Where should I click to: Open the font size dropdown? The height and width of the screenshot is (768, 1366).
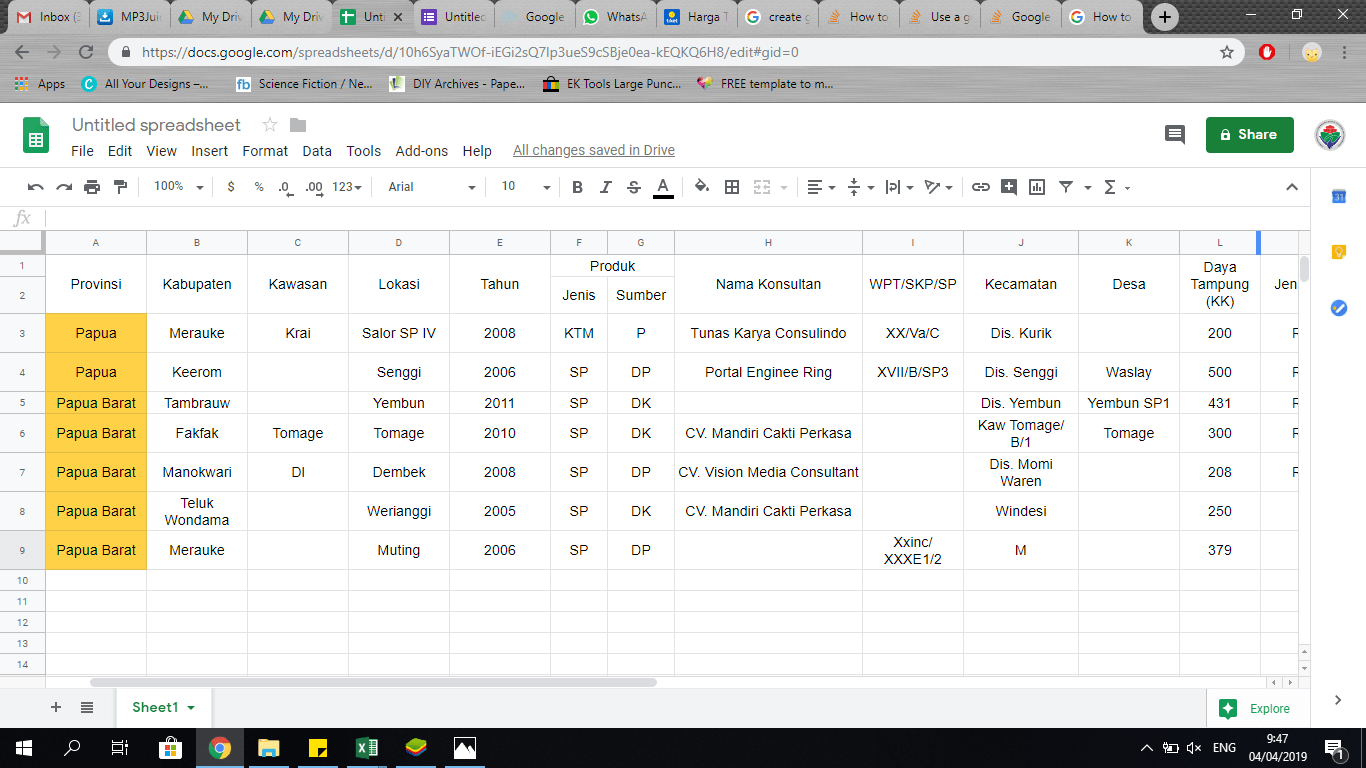pyautogui.click(x=526, y=187)
